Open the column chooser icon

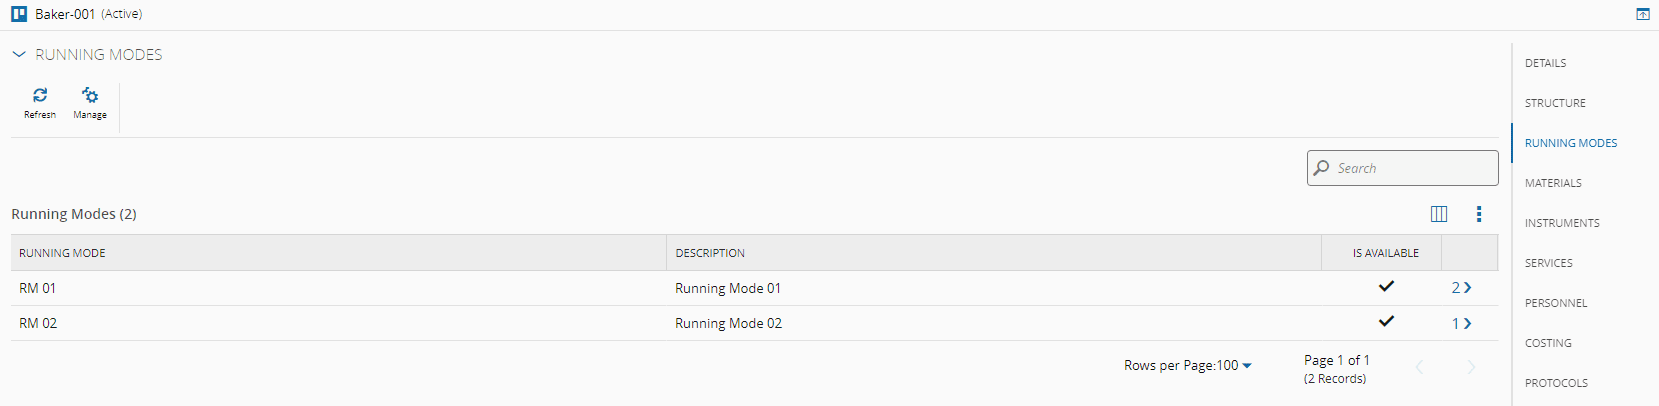pos(1439,214)
